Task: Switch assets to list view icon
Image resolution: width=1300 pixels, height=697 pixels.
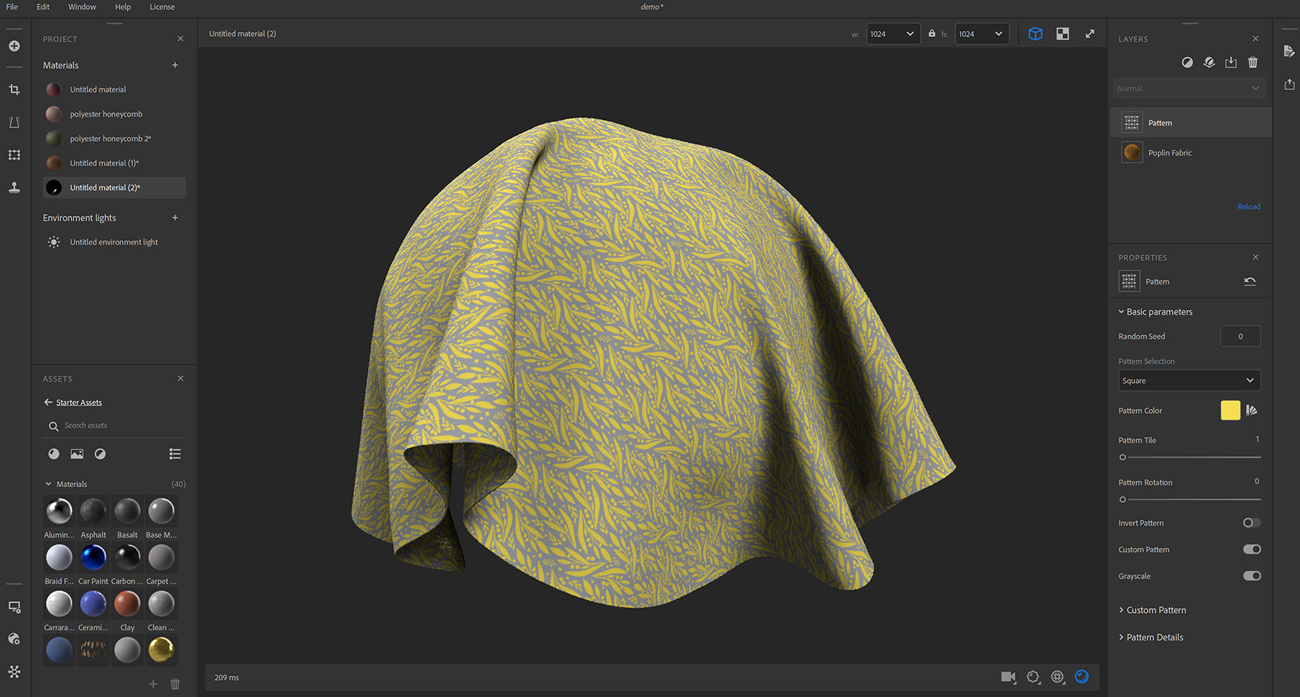Action: [x=175, y=454]
